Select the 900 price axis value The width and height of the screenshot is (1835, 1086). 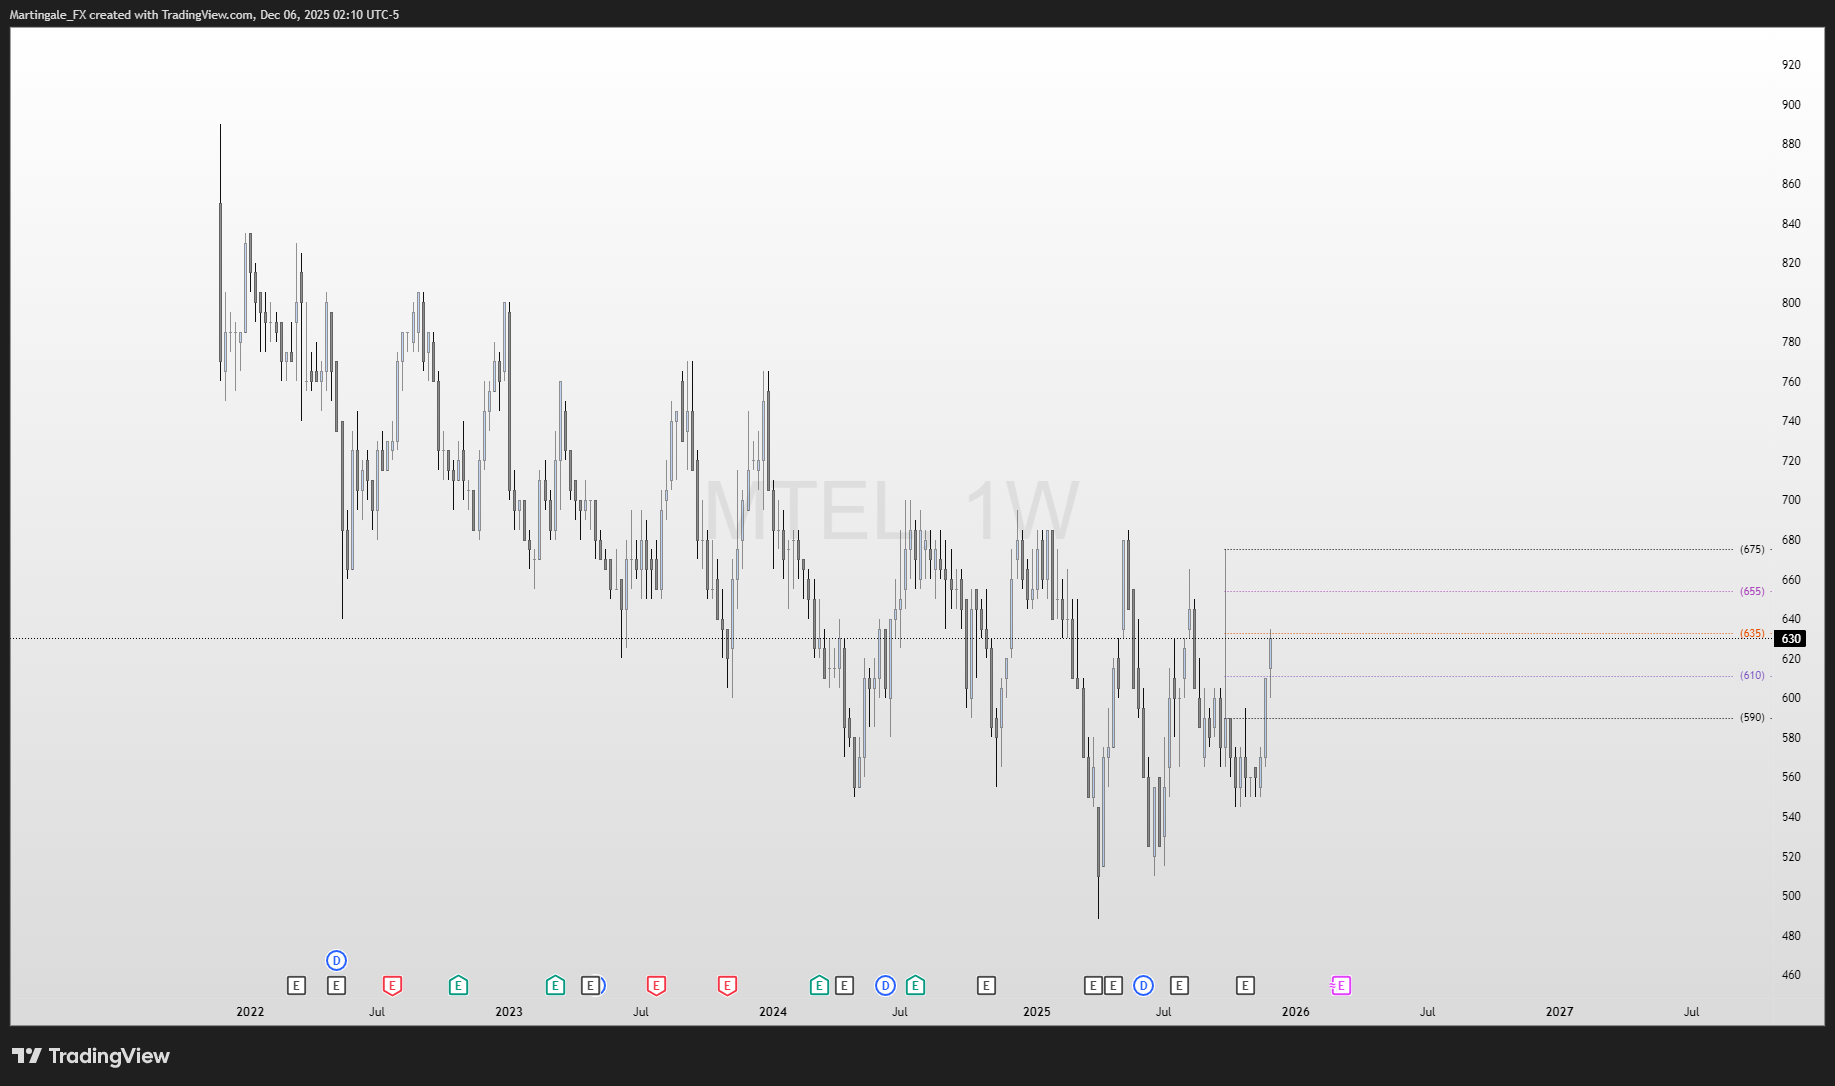point(1791,105)
